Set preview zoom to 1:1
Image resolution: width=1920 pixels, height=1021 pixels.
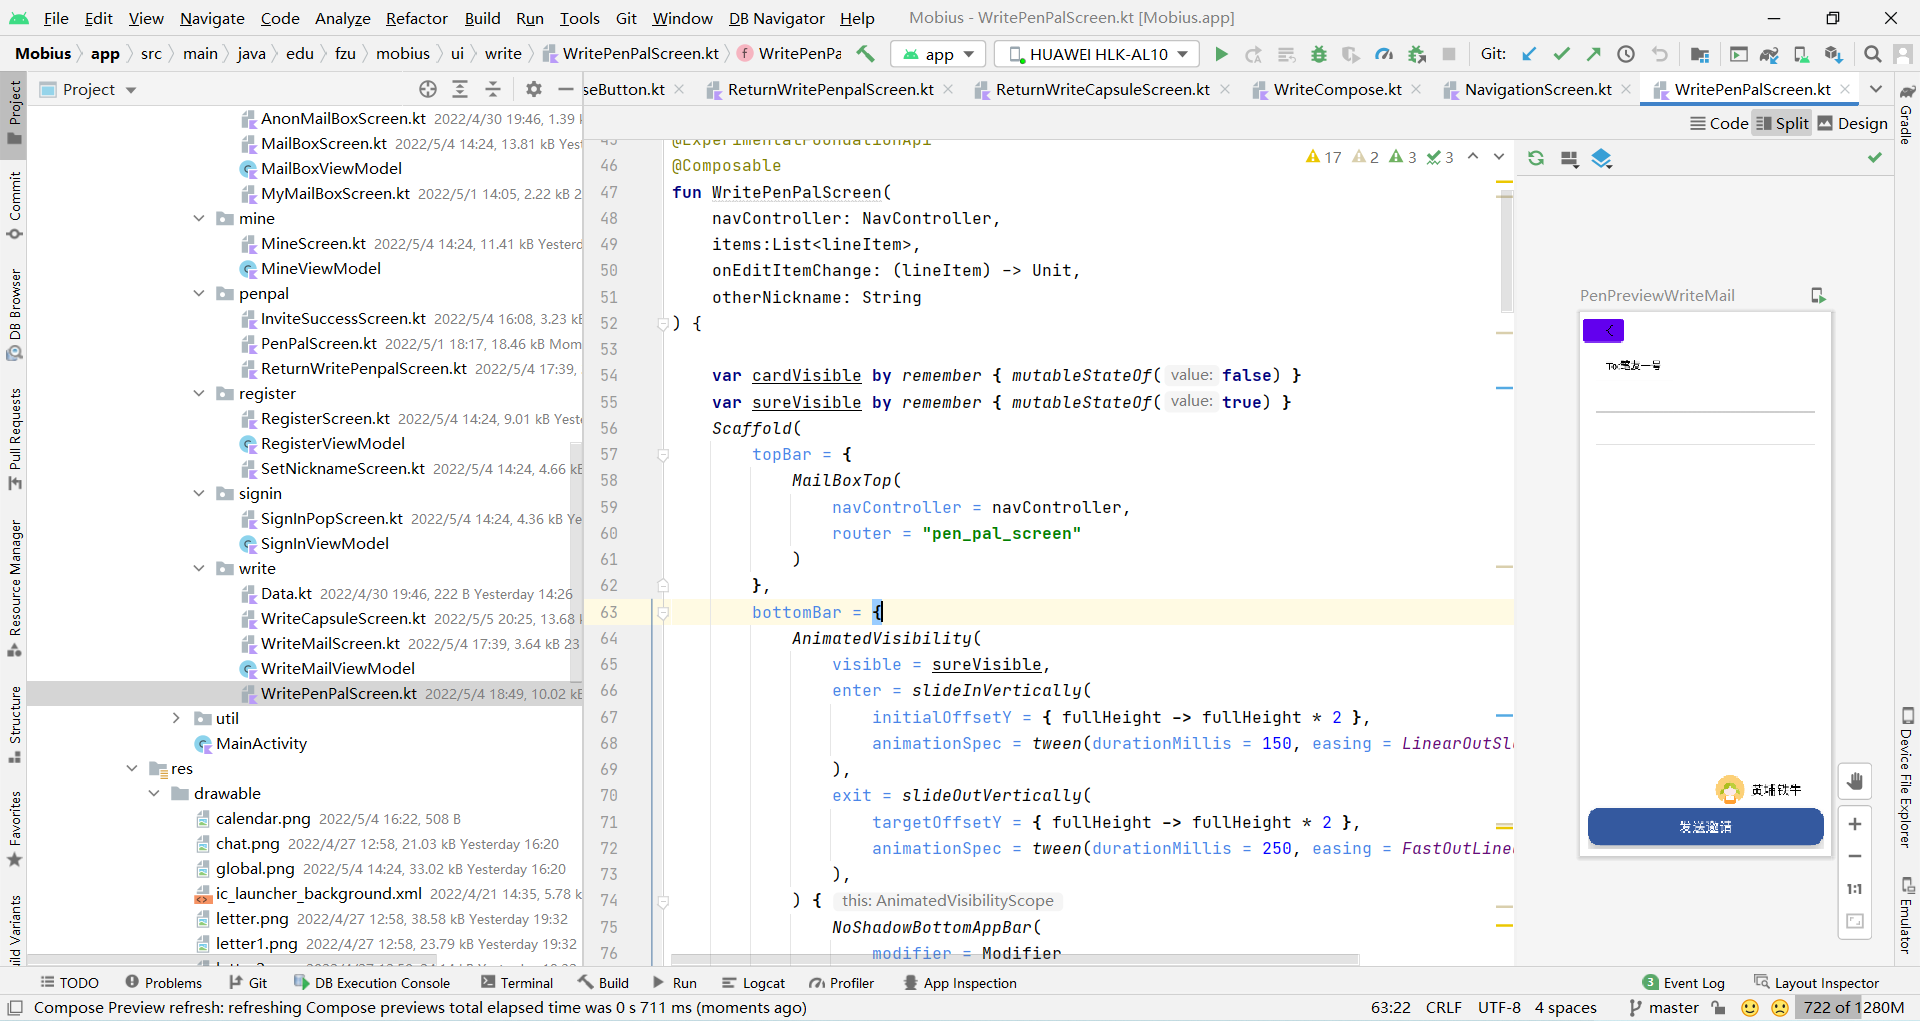[x=1855, y=889]
